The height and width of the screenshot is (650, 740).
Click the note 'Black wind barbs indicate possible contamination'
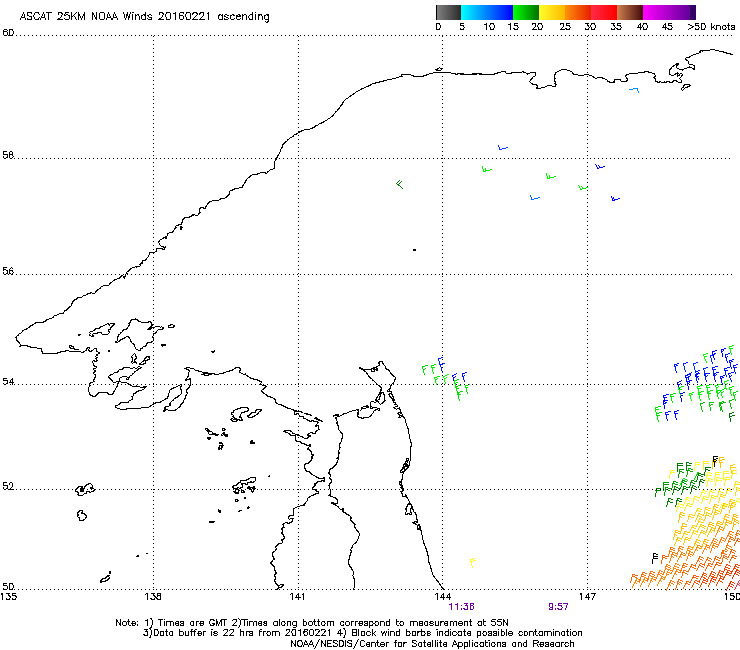467,633
